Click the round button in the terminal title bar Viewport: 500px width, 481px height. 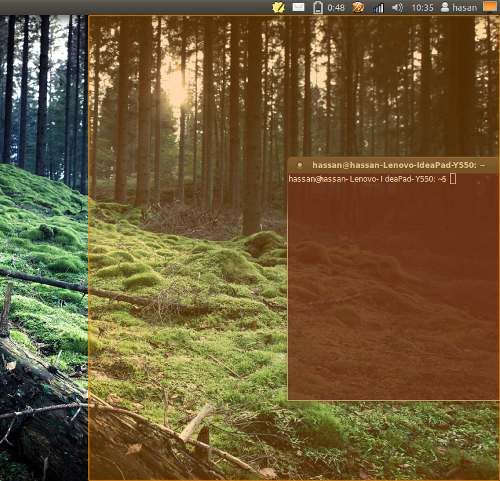tap(299, 165)
